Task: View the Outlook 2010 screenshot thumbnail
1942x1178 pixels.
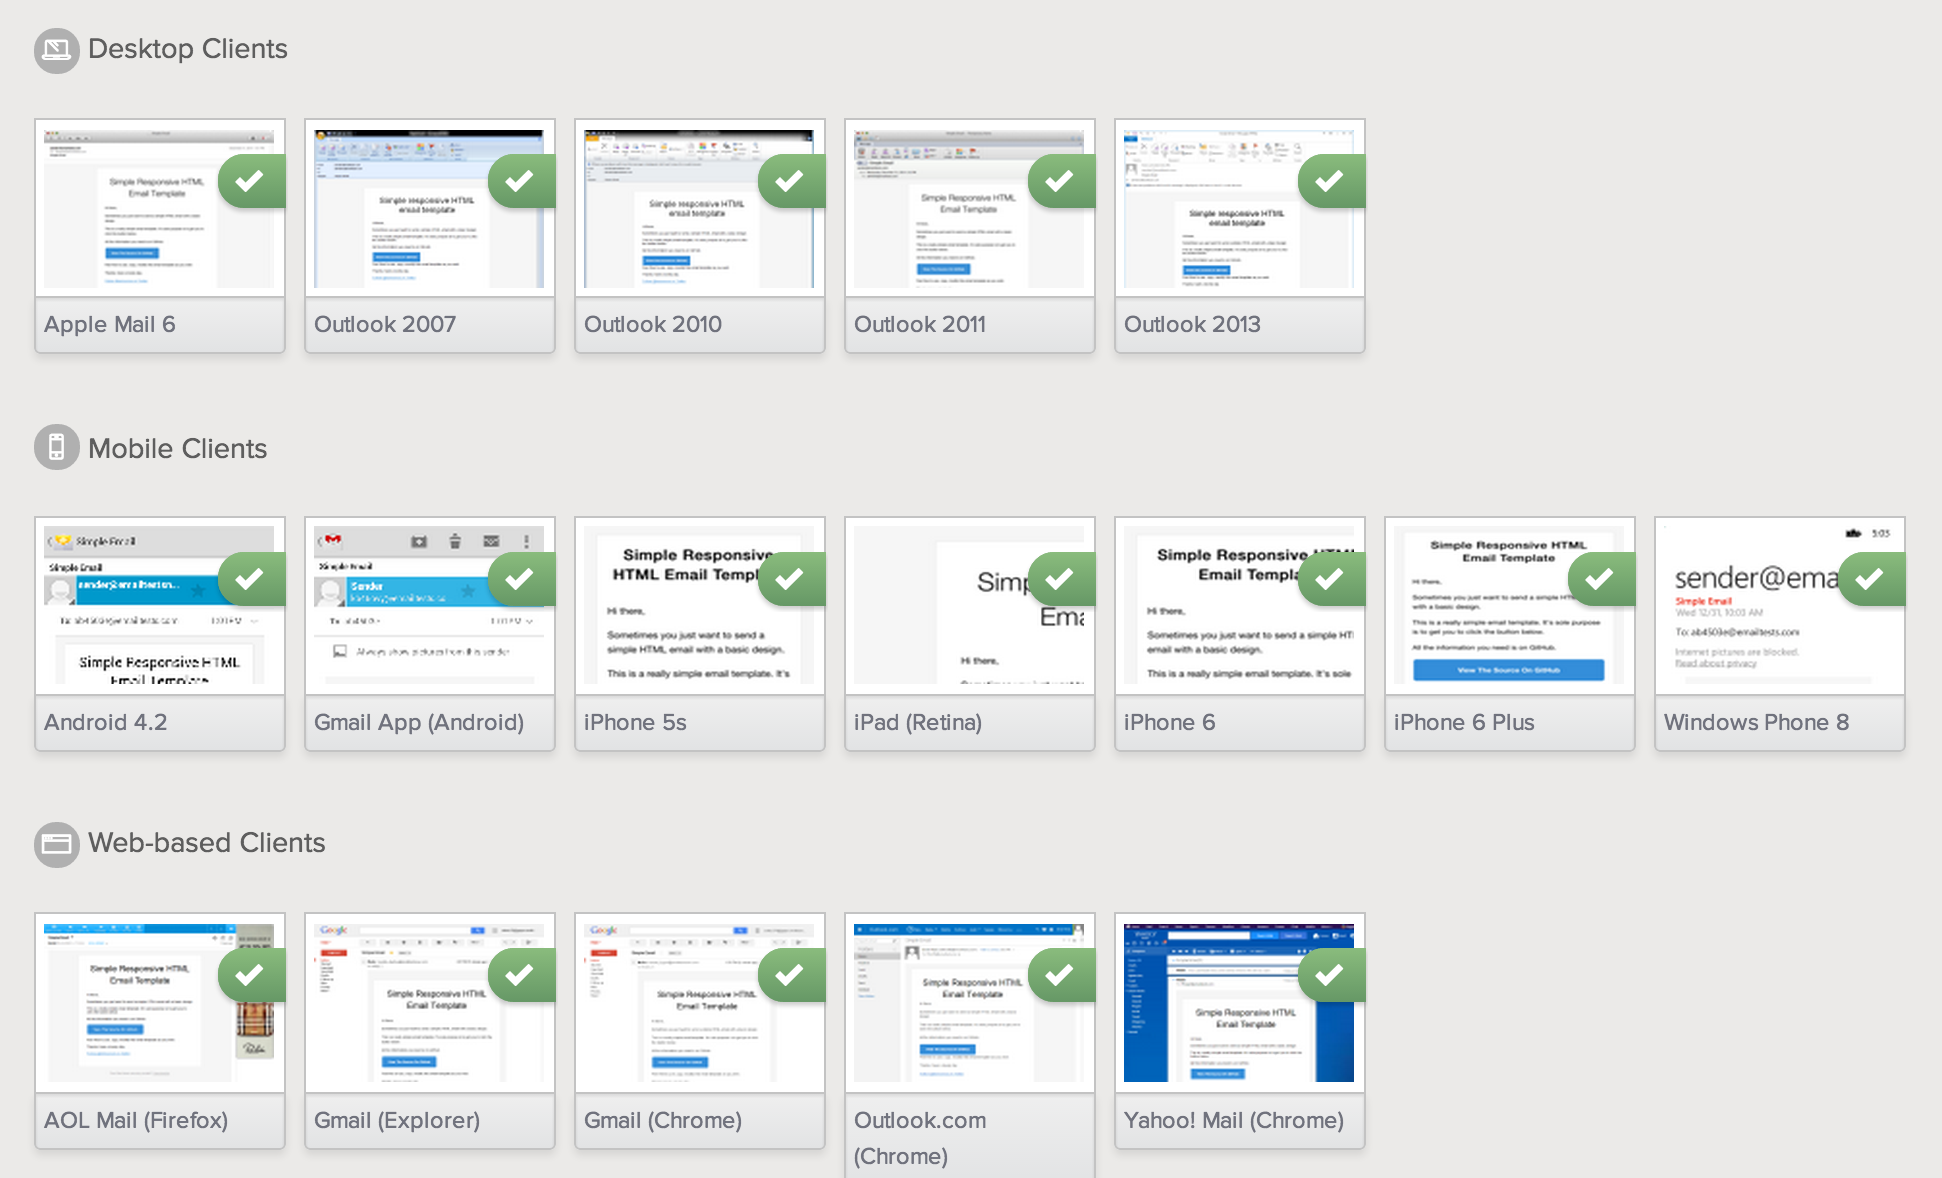Action: coord(699,209)
